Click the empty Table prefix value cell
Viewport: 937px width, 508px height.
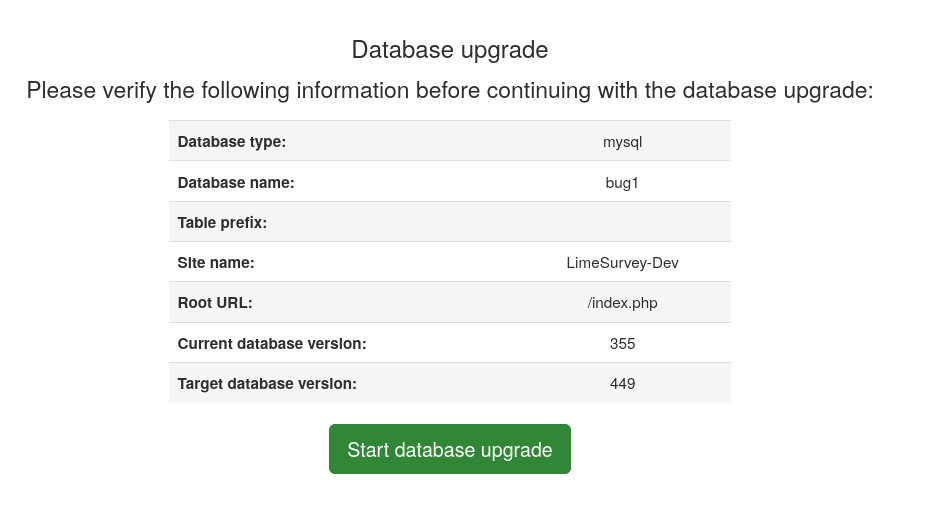622,223
